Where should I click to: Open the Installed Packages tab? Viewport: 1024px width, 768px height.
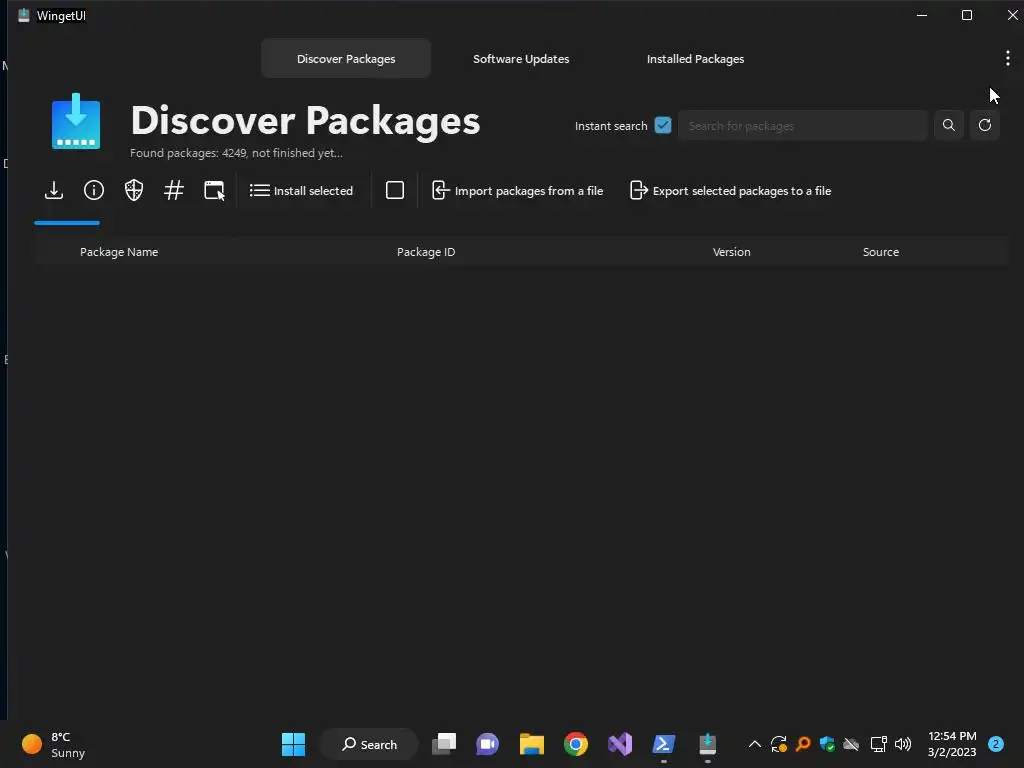pos(696,59)
